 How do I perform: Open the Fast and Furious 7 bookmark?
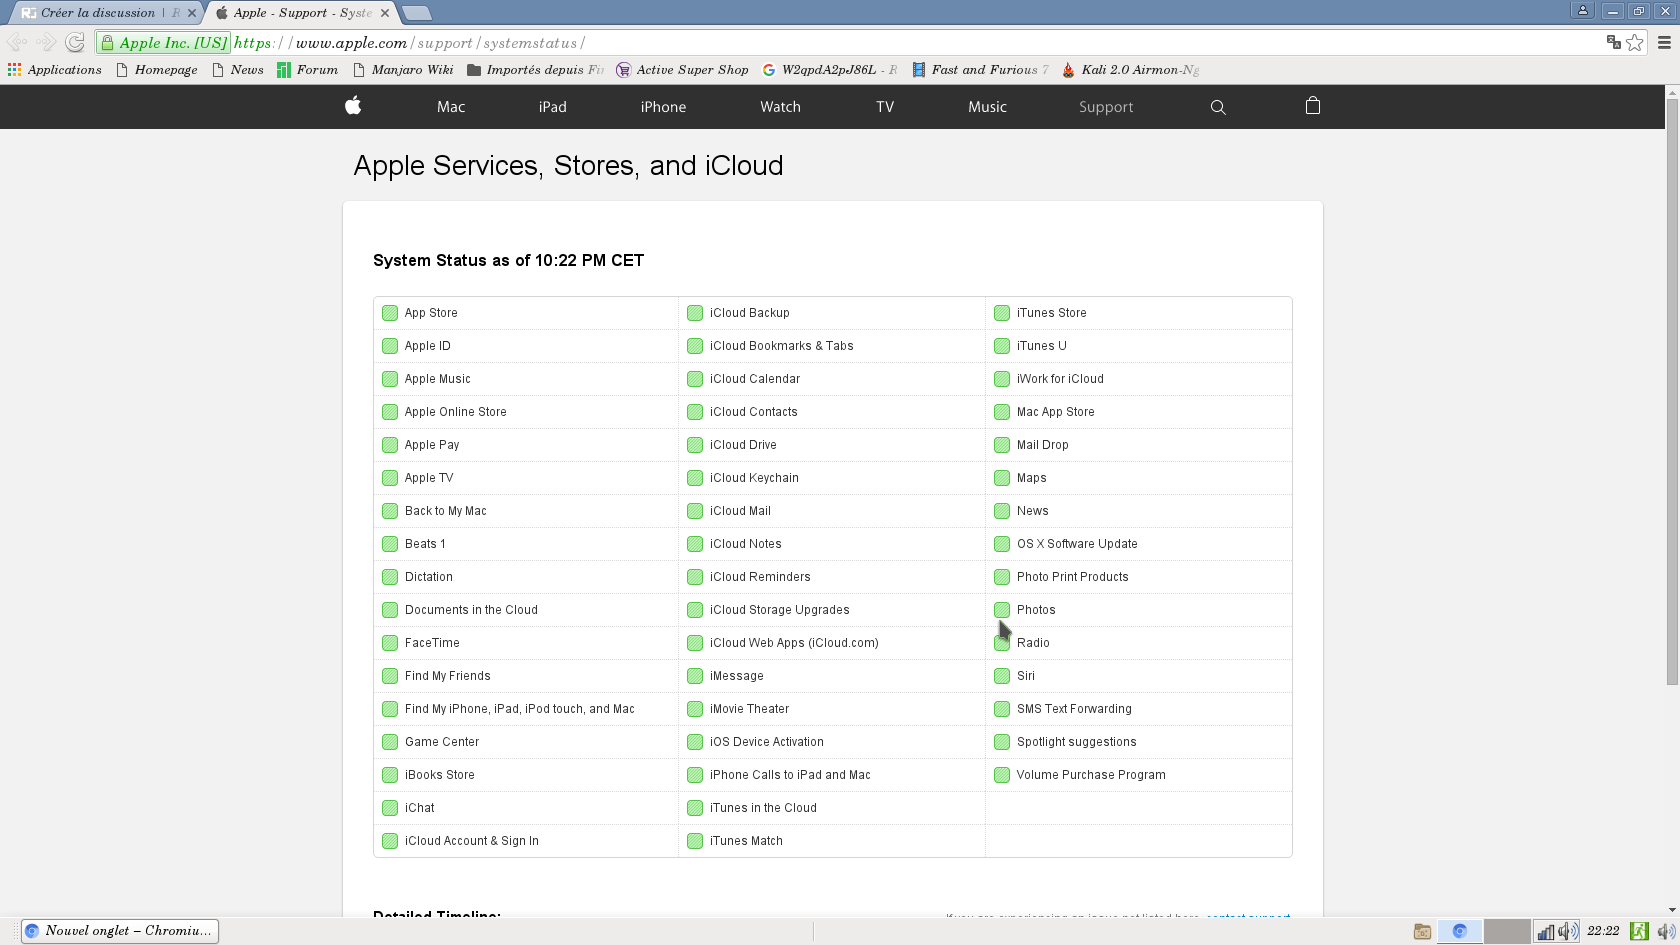tap(980, 69)
